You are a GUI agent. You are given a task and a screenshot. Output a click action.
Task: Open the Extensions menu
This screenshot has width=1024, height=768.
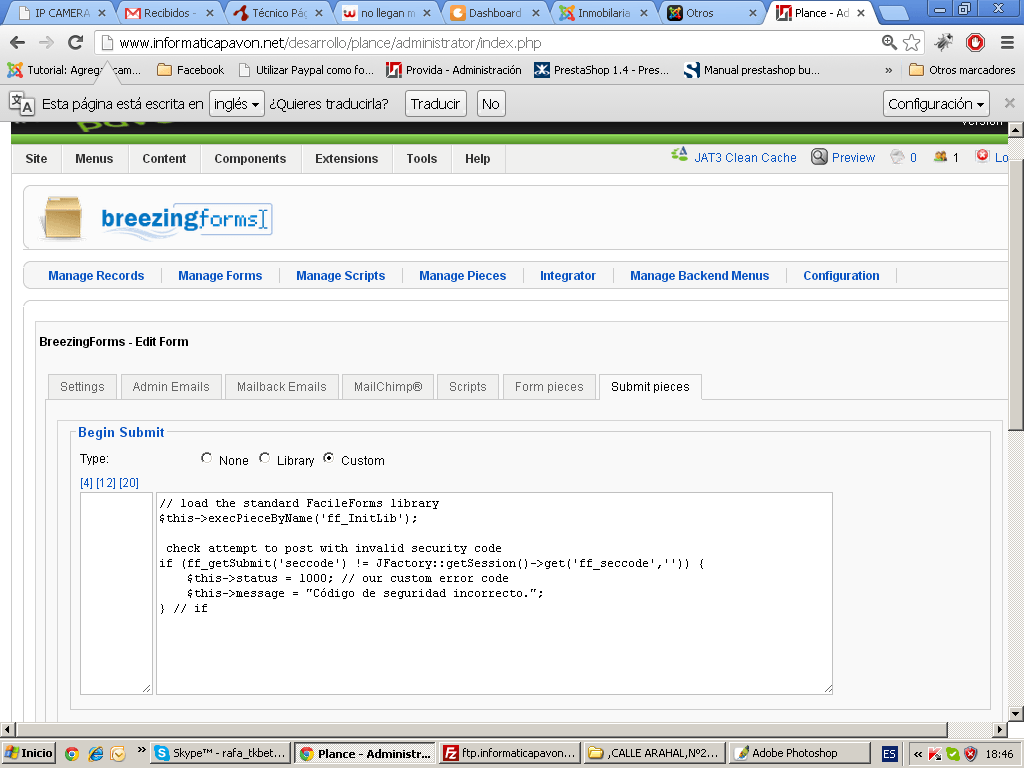coord(346,159)
